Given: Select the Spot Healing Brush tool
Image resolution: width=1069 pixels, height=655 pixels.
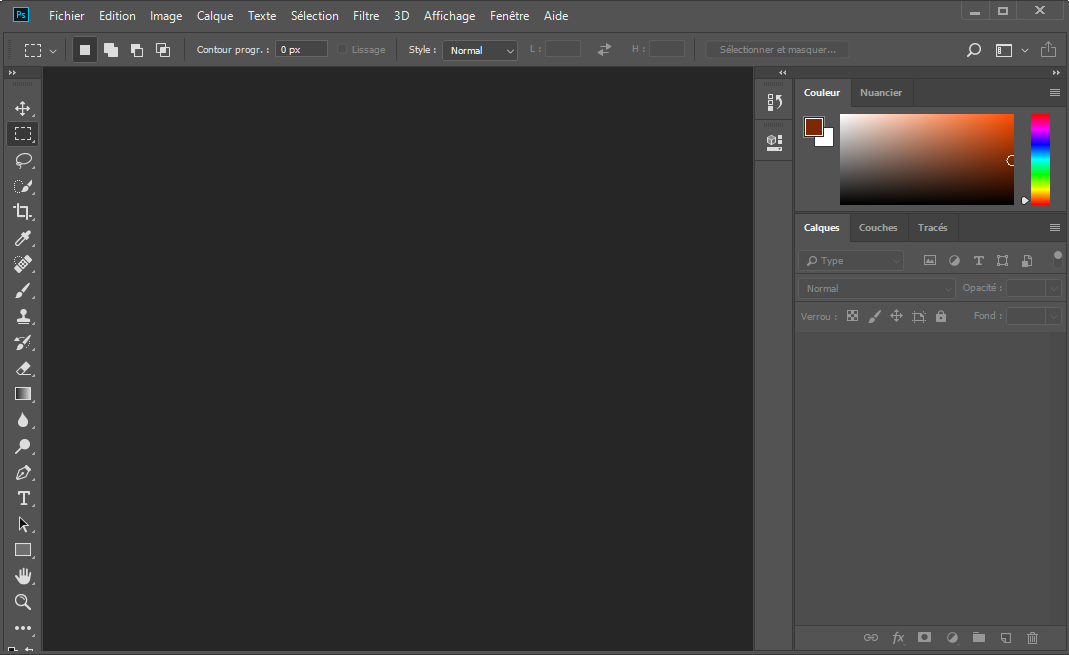Looking at the screenshot, I should click(22, 264).
